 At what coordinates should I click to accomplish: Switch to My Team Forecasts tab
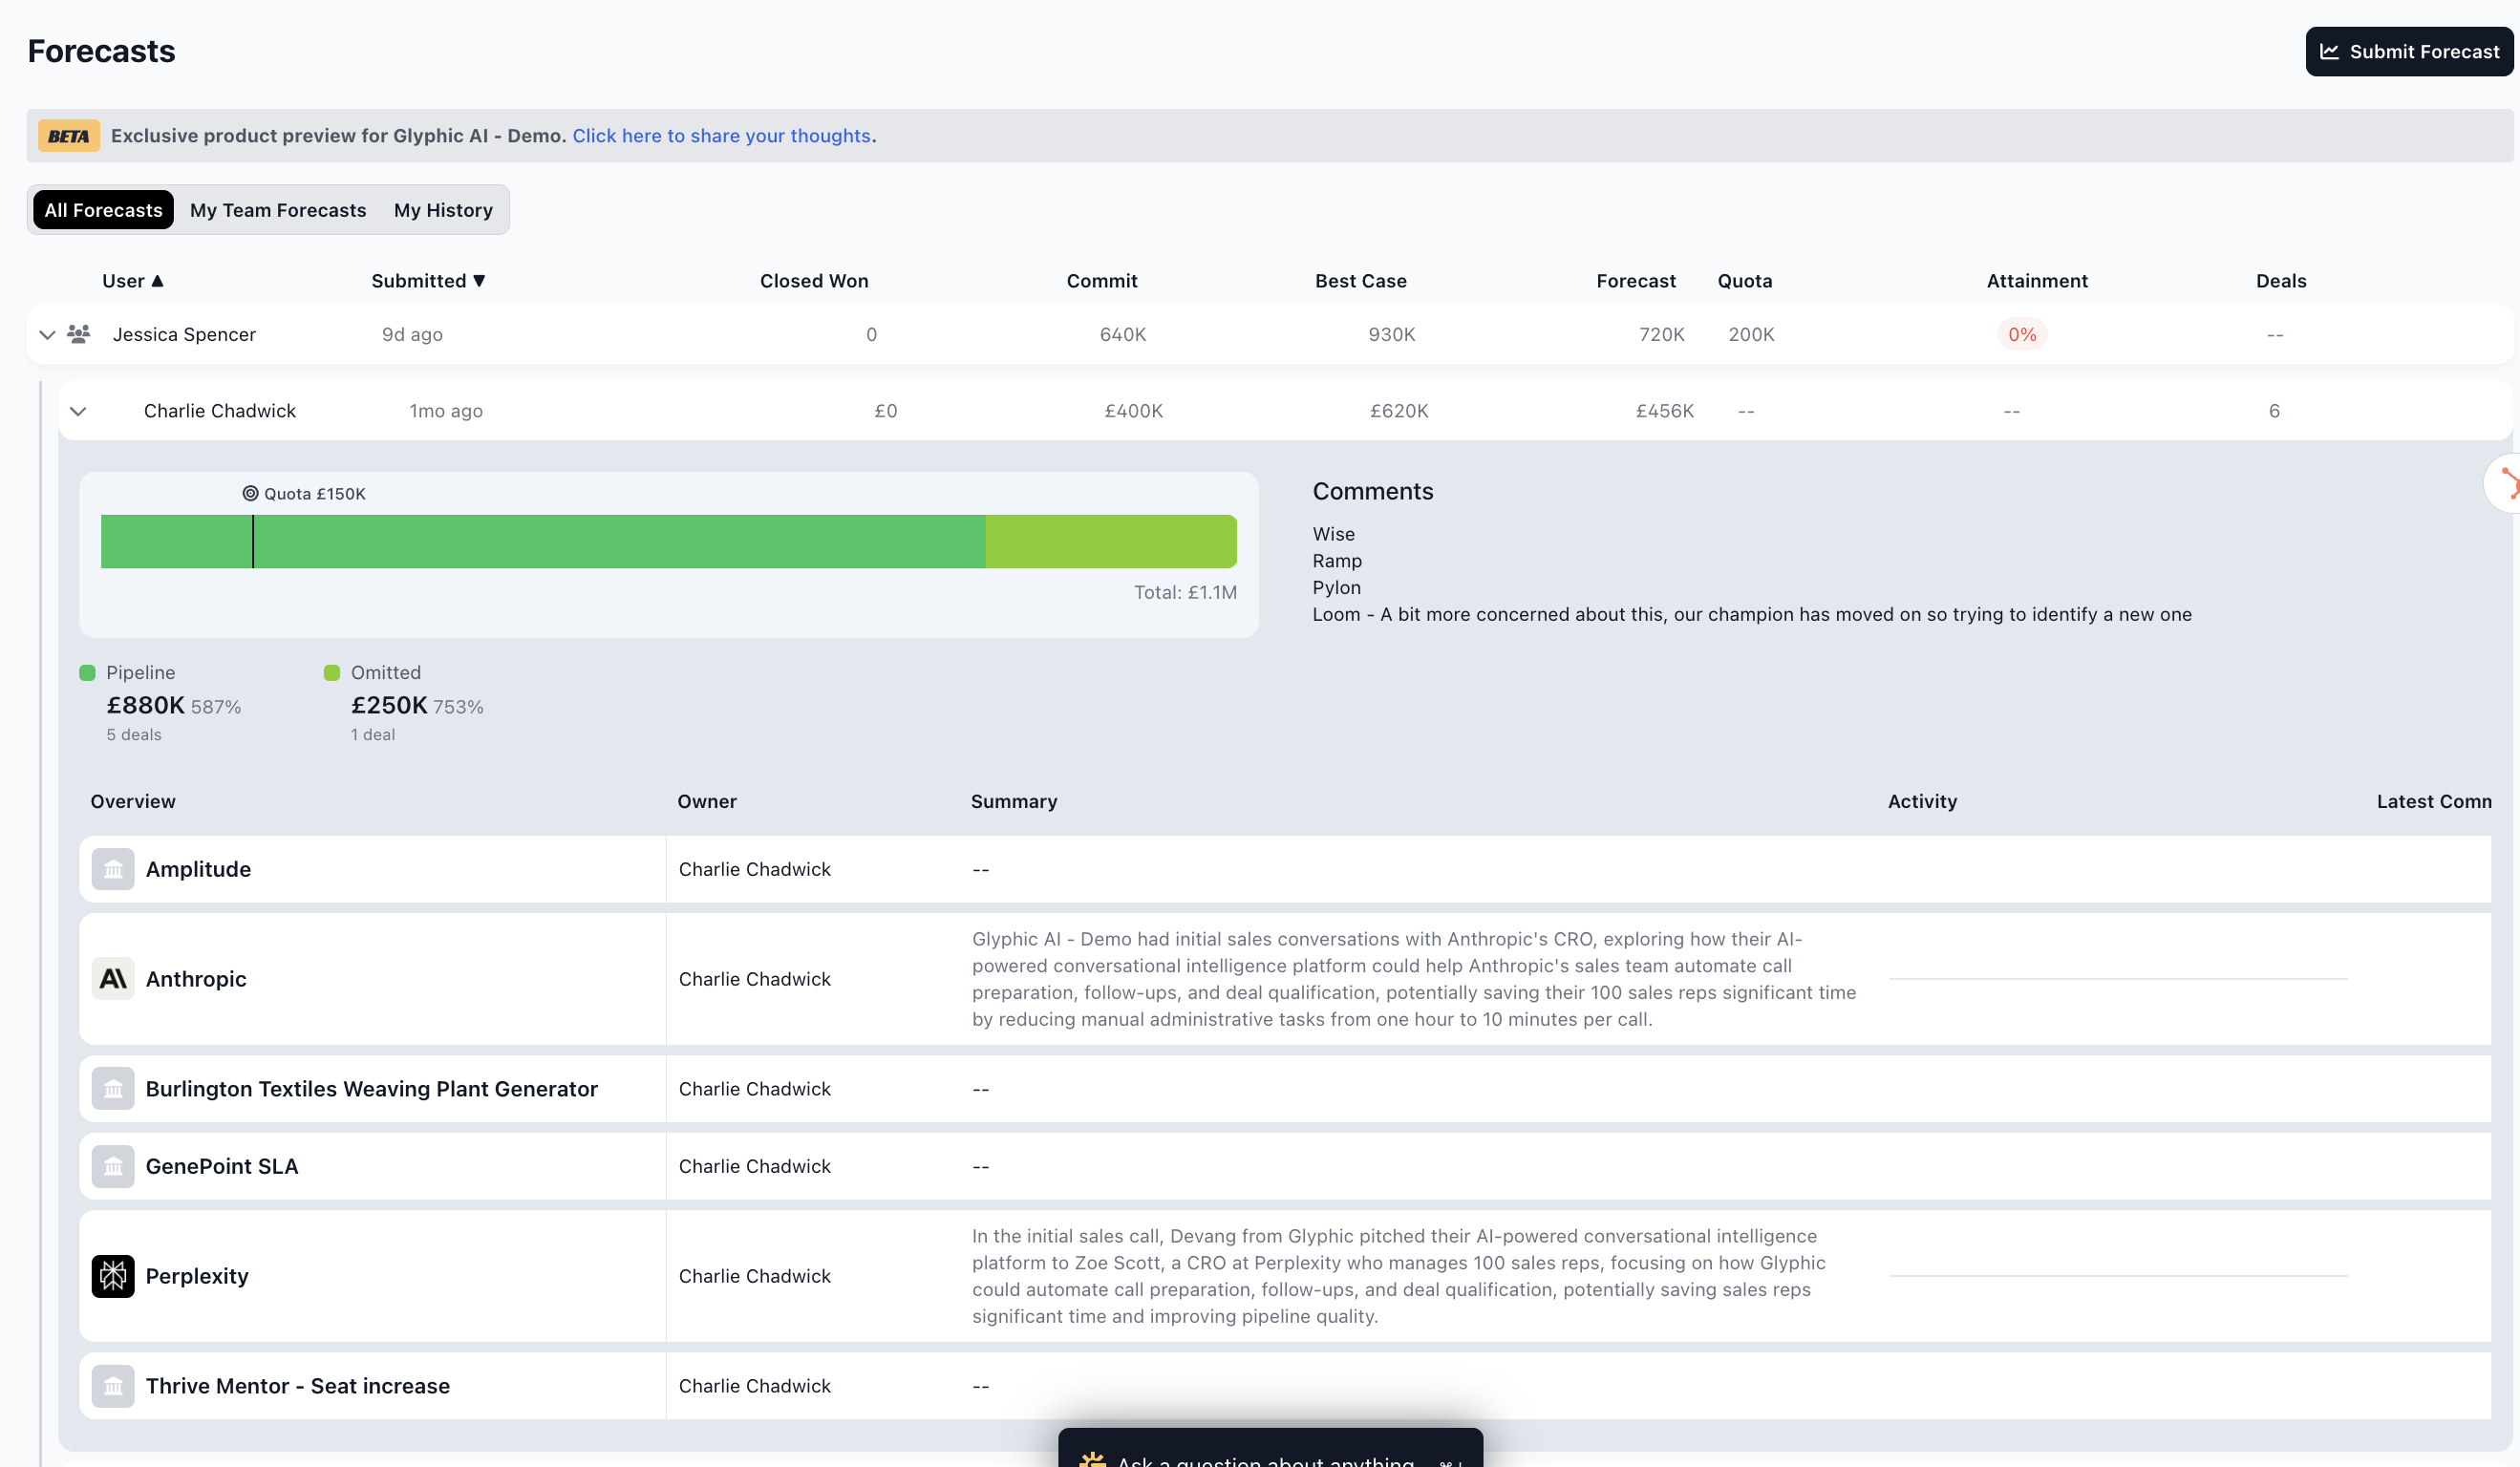[278, 210]
